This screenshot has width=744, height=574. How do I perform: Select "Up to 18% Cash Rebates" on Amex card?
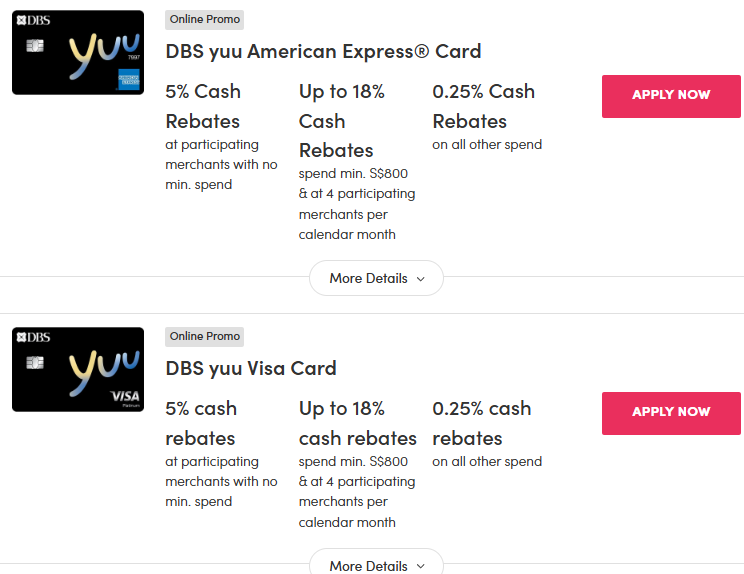point(342,121)
